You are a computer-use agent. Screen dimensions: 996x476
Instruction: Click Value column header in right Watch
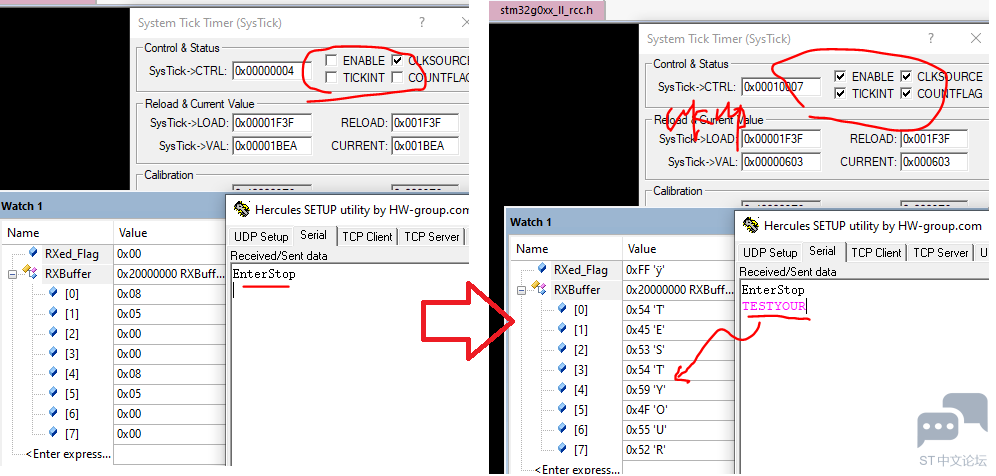(x=678, y=248)
